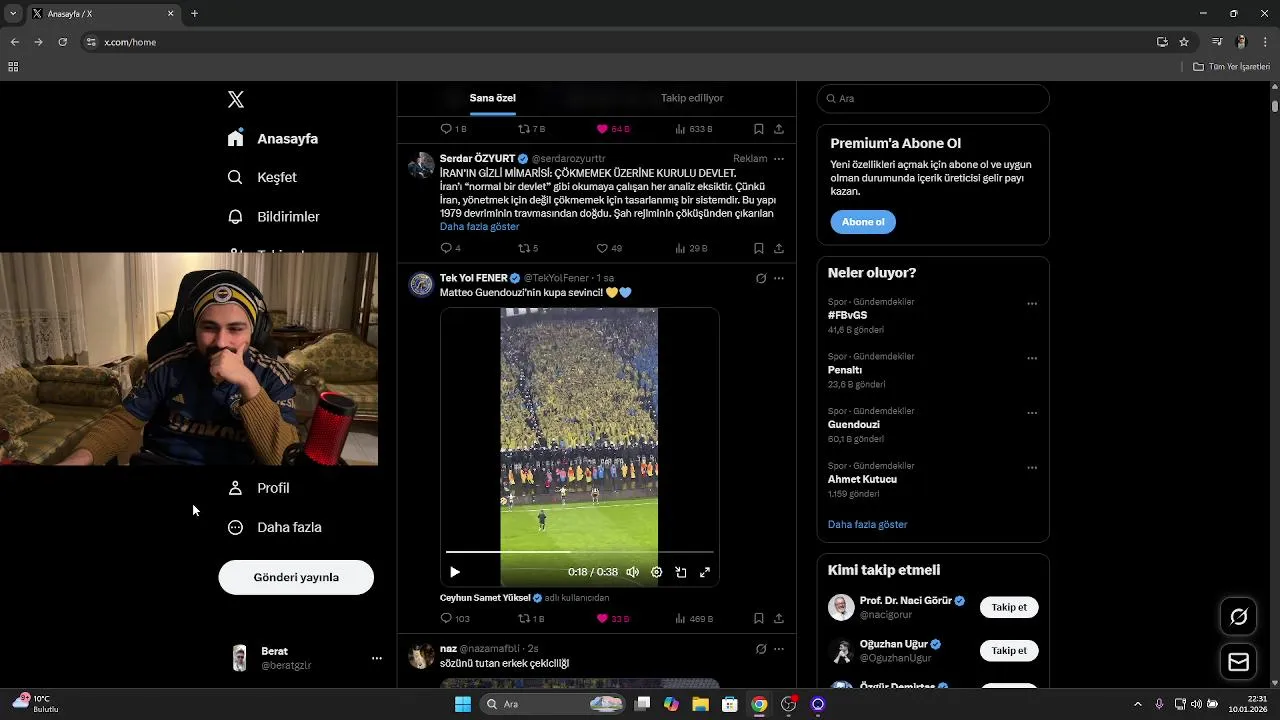Open the Windows Start menu

462,704
